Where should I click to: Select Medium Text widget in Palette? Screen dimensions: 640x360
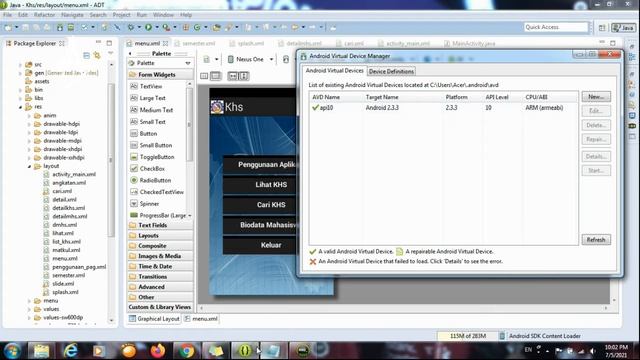[156, 110]
